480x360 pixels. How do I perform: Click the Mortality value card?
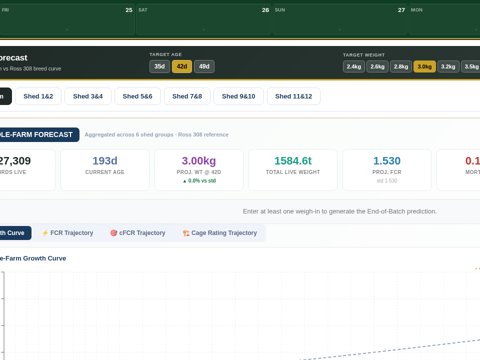[x=458, y=170]
